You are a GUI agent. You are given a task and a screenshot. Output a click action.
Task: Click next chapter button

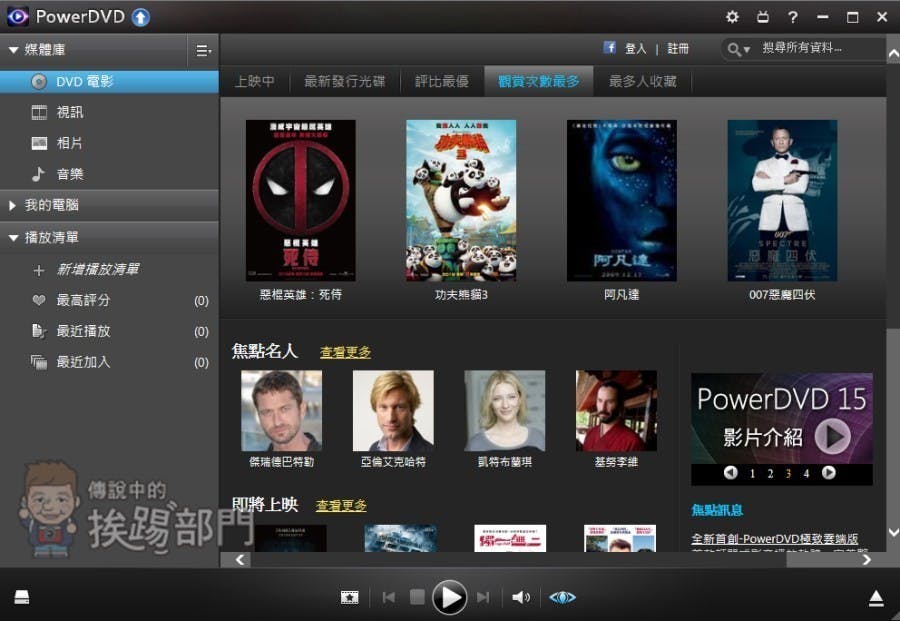483,597
